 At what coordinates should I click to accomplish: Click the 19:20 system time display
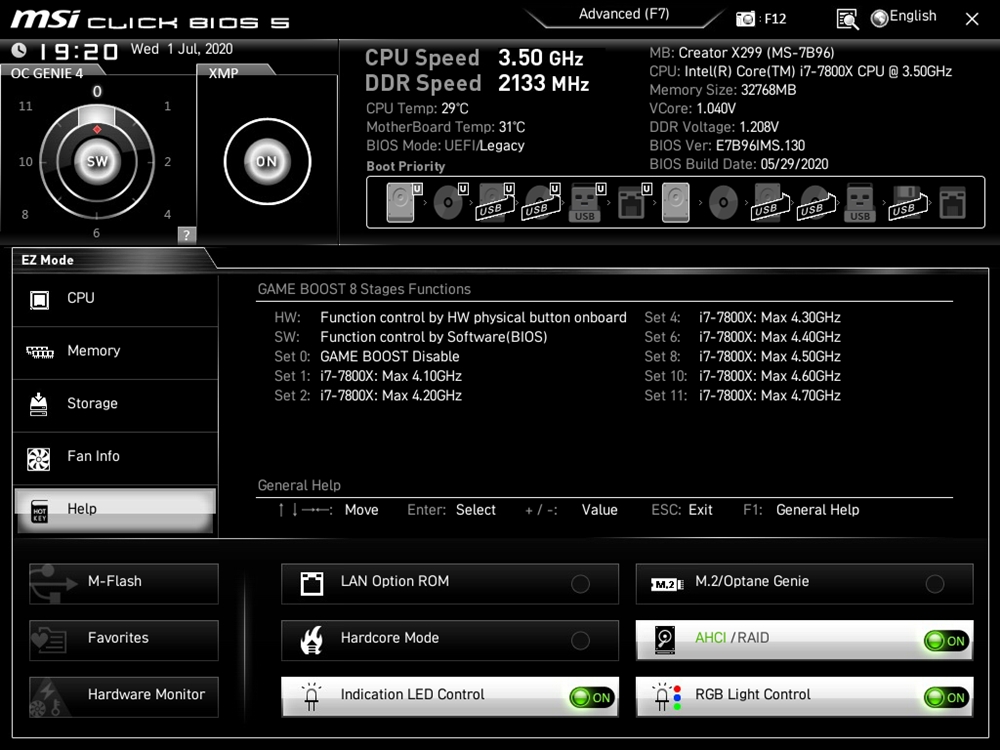(x=78, y=51)
